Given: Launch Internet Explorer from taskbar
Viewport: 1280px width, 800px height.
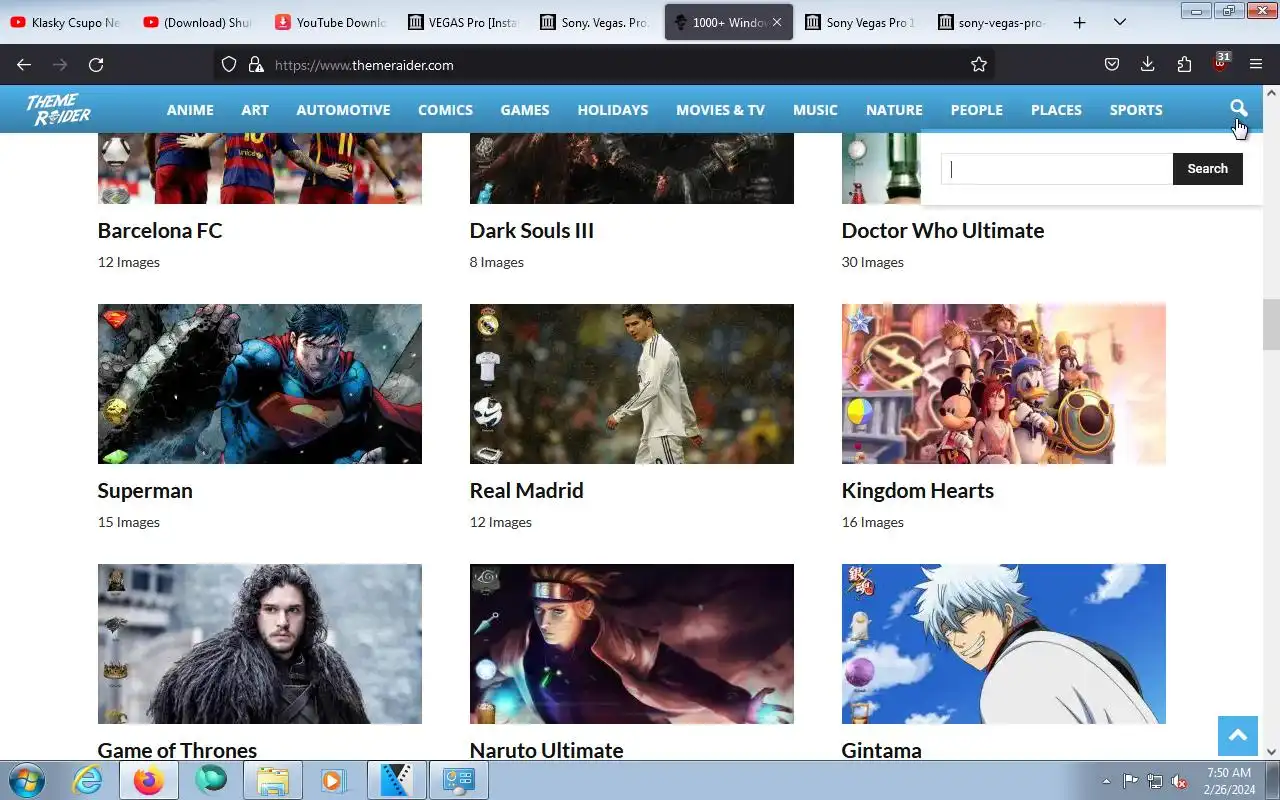Looking at the screenshot, I should [x=88, y=780].
